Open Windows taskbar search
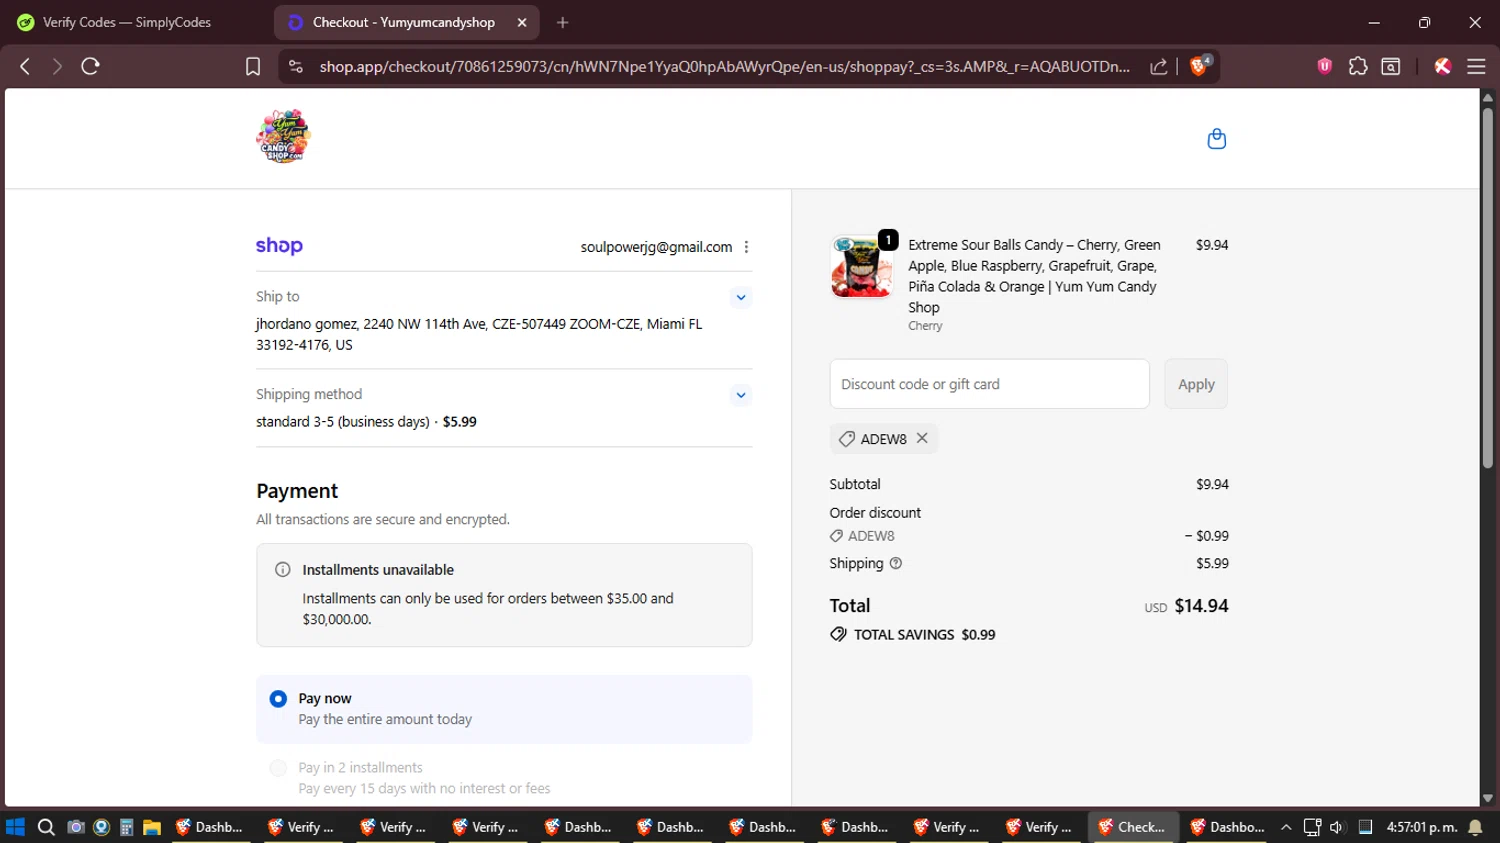This screenshot has height=843, width=1500. (46, 827)
